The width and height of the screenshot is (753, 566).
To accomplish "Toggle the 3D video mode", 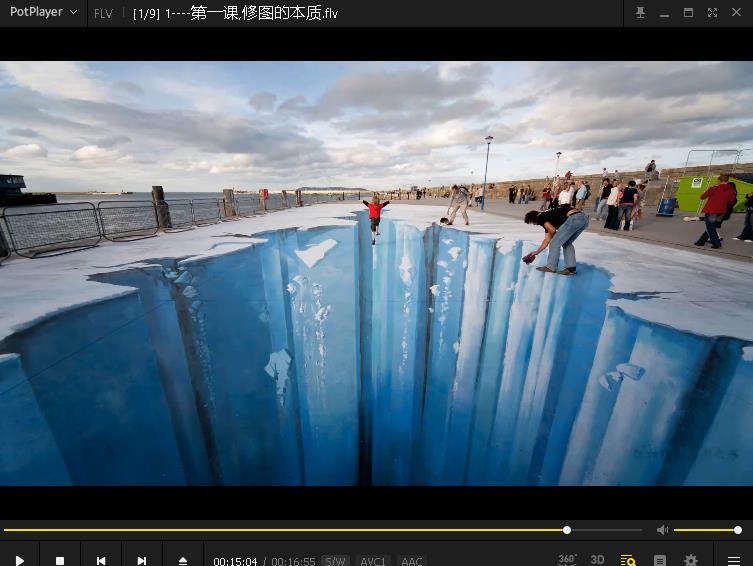I will point(597,560).
